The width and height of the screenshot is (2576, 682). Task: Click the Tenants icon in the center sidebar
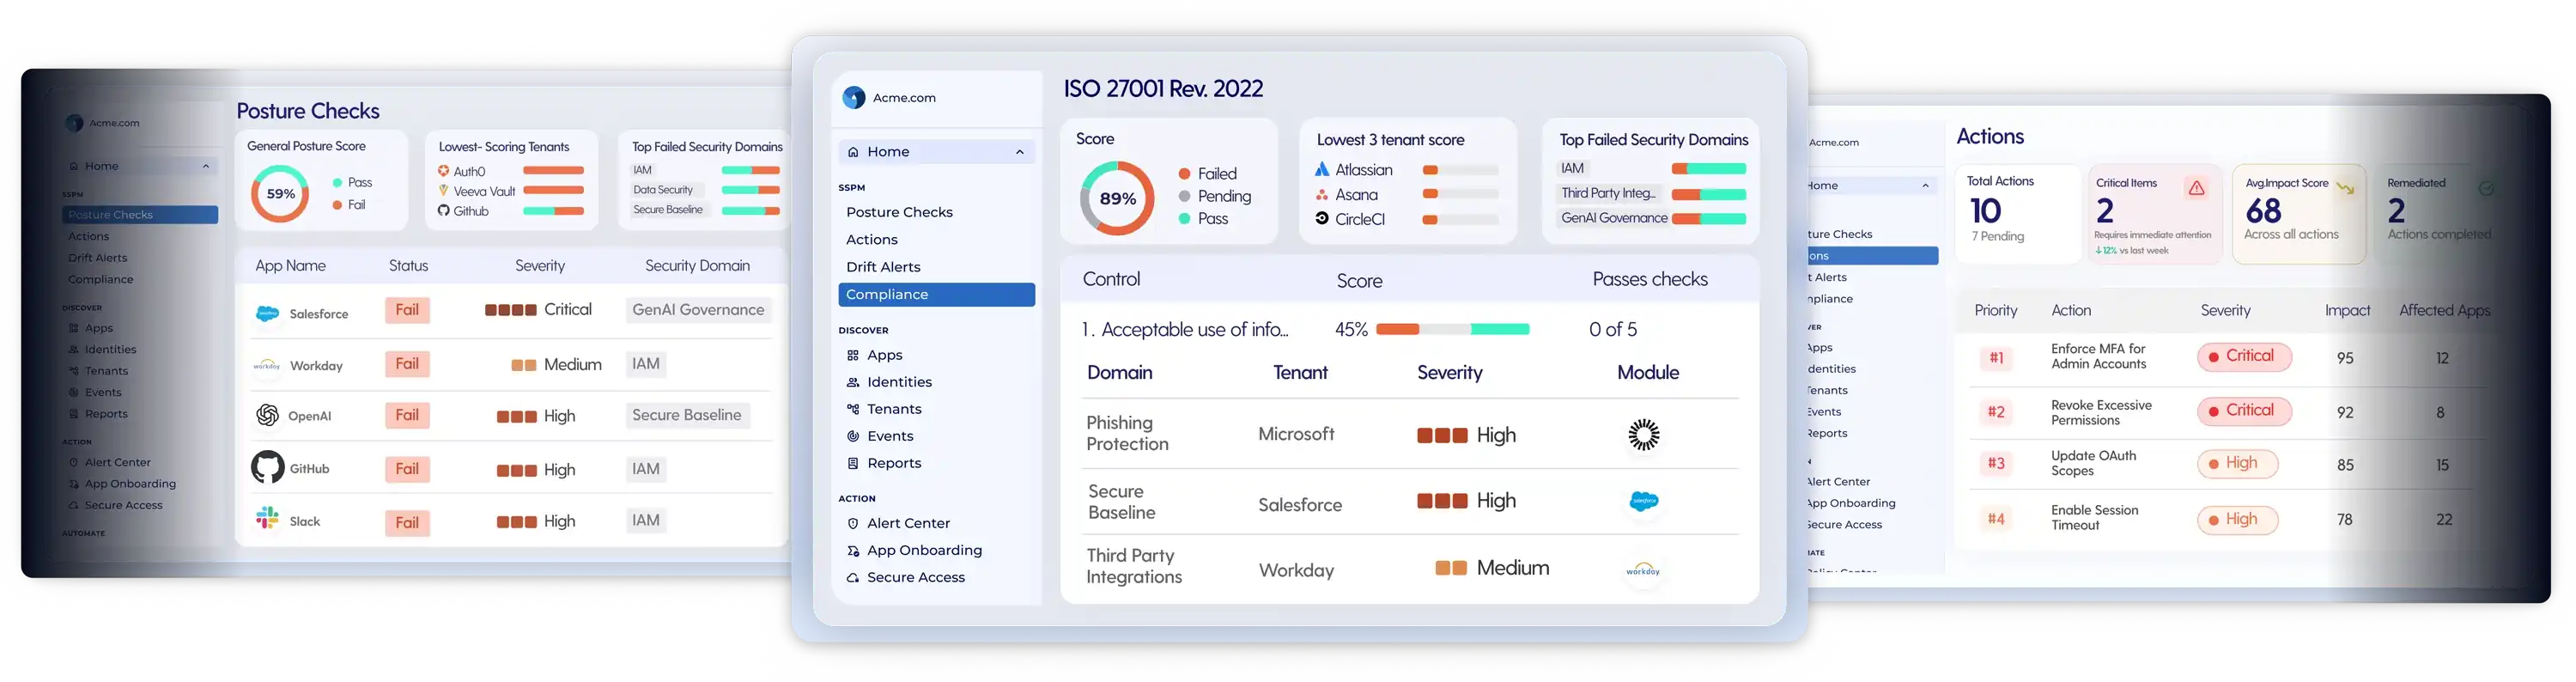853,409
